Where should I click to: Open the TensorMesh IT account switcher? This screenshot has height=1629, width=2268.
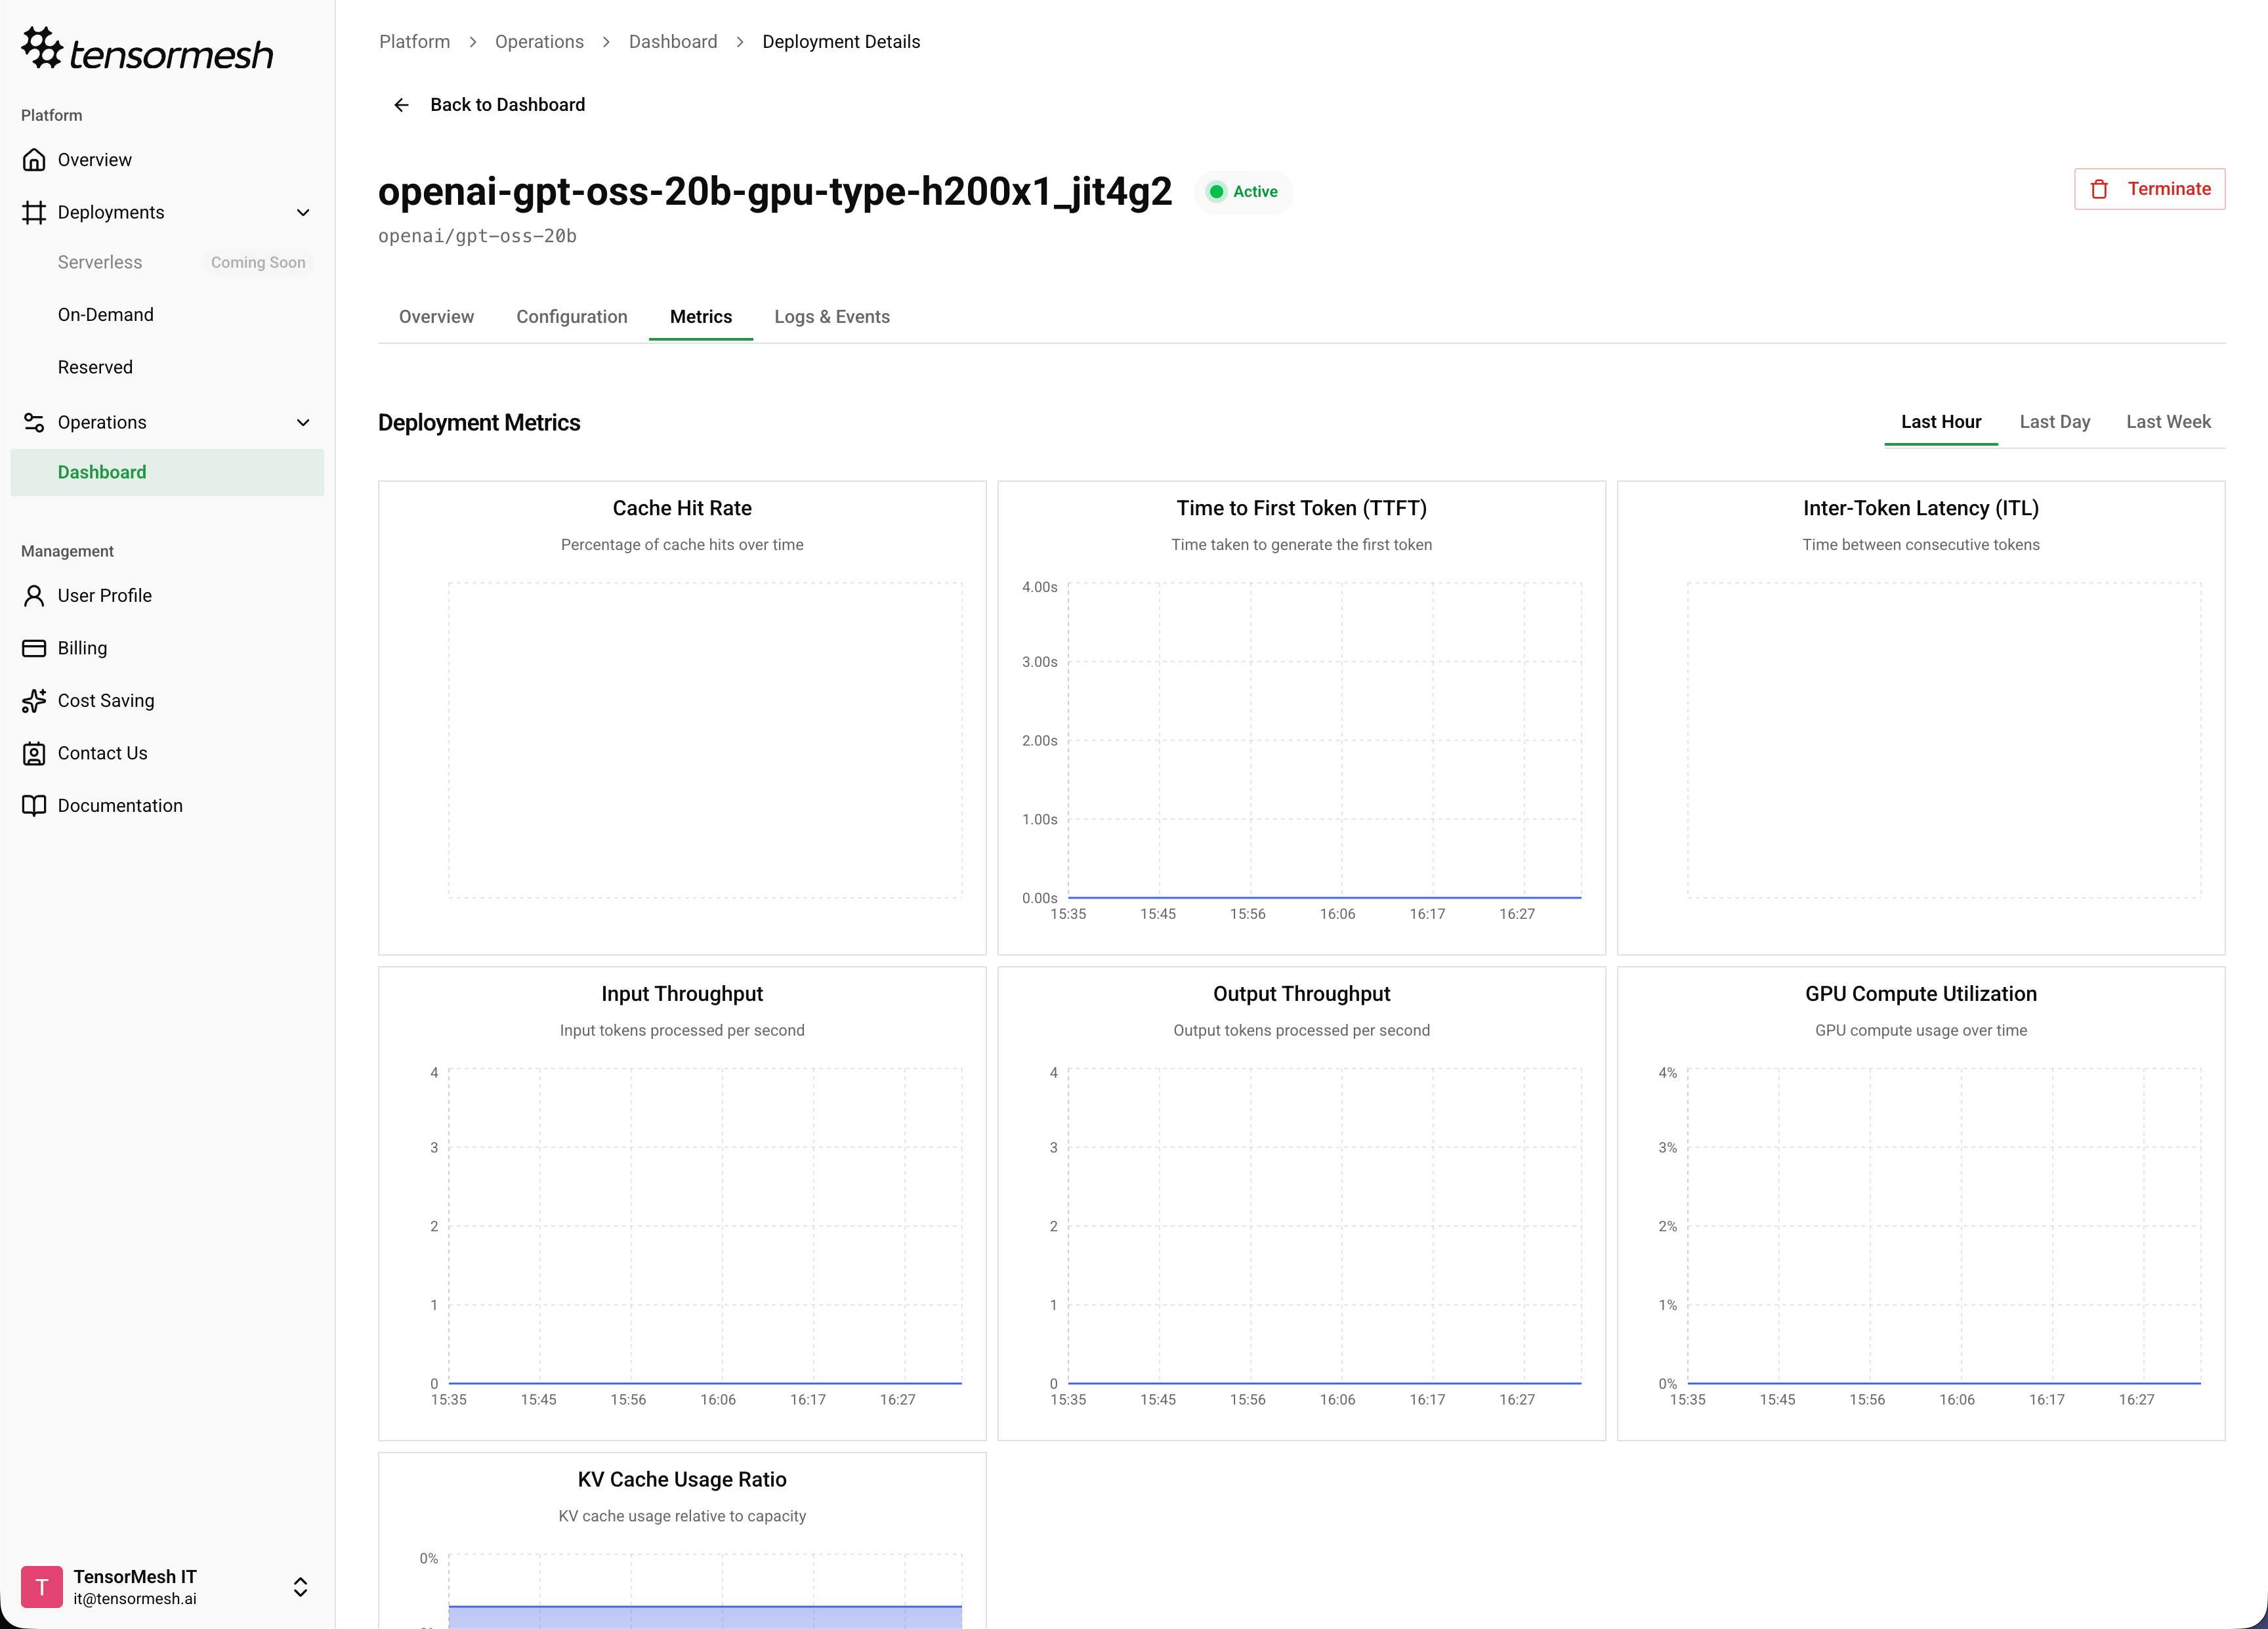coord(299,1587)
